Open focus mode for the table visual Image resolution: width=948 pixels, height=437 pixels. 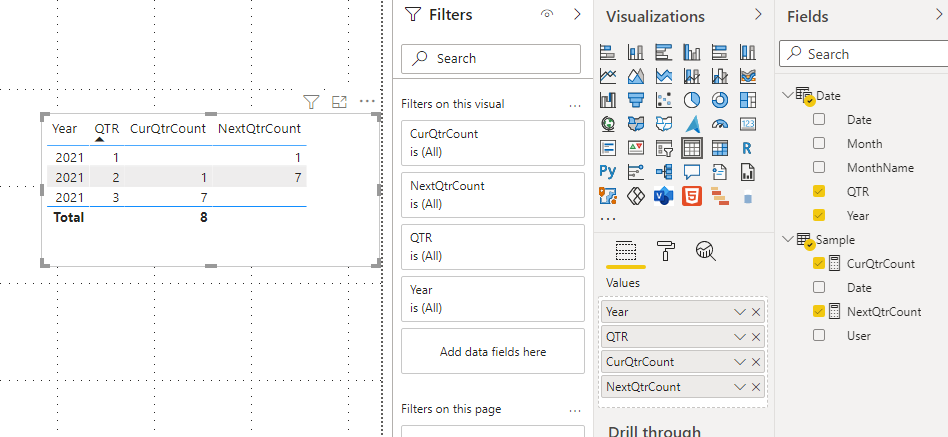[x=339, y=102]
